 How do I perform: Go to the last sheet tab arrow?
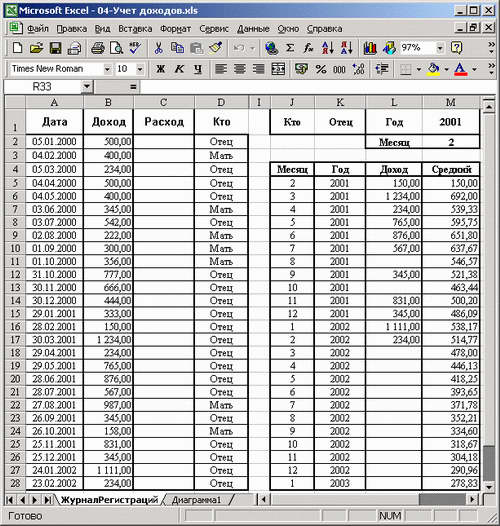click(x=47, y=500)
